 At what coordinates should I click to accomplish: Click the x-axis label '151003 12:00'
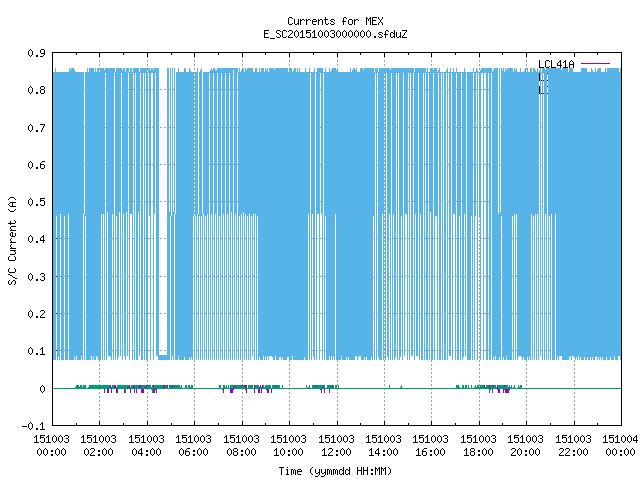336,446
